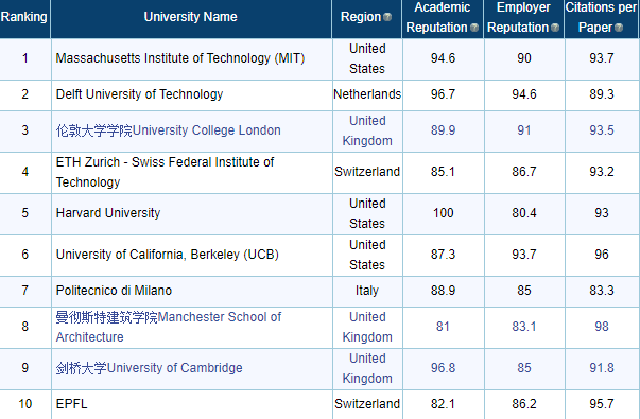This screenshot has width=640, height=419.
Task: Click the University Name column header
Action: coord(191,17)
